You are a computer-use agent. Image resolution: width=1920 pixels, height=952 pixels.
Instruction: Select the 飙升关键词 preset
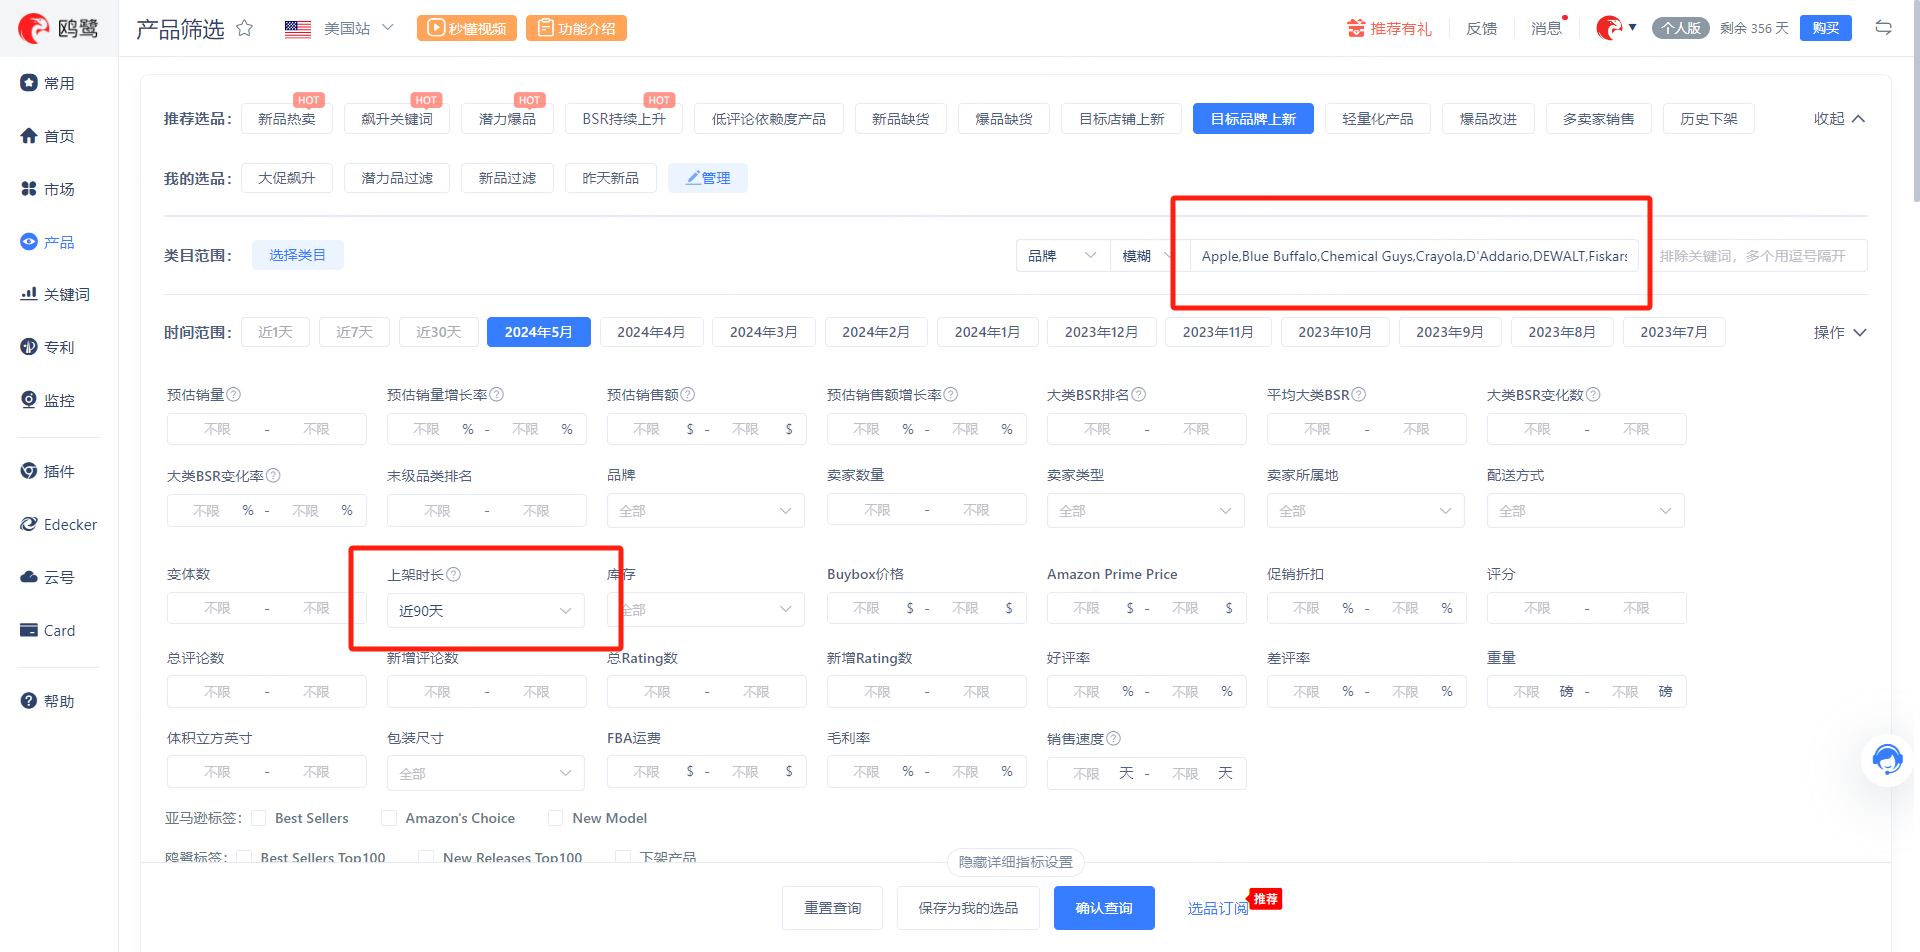point(397,119)
